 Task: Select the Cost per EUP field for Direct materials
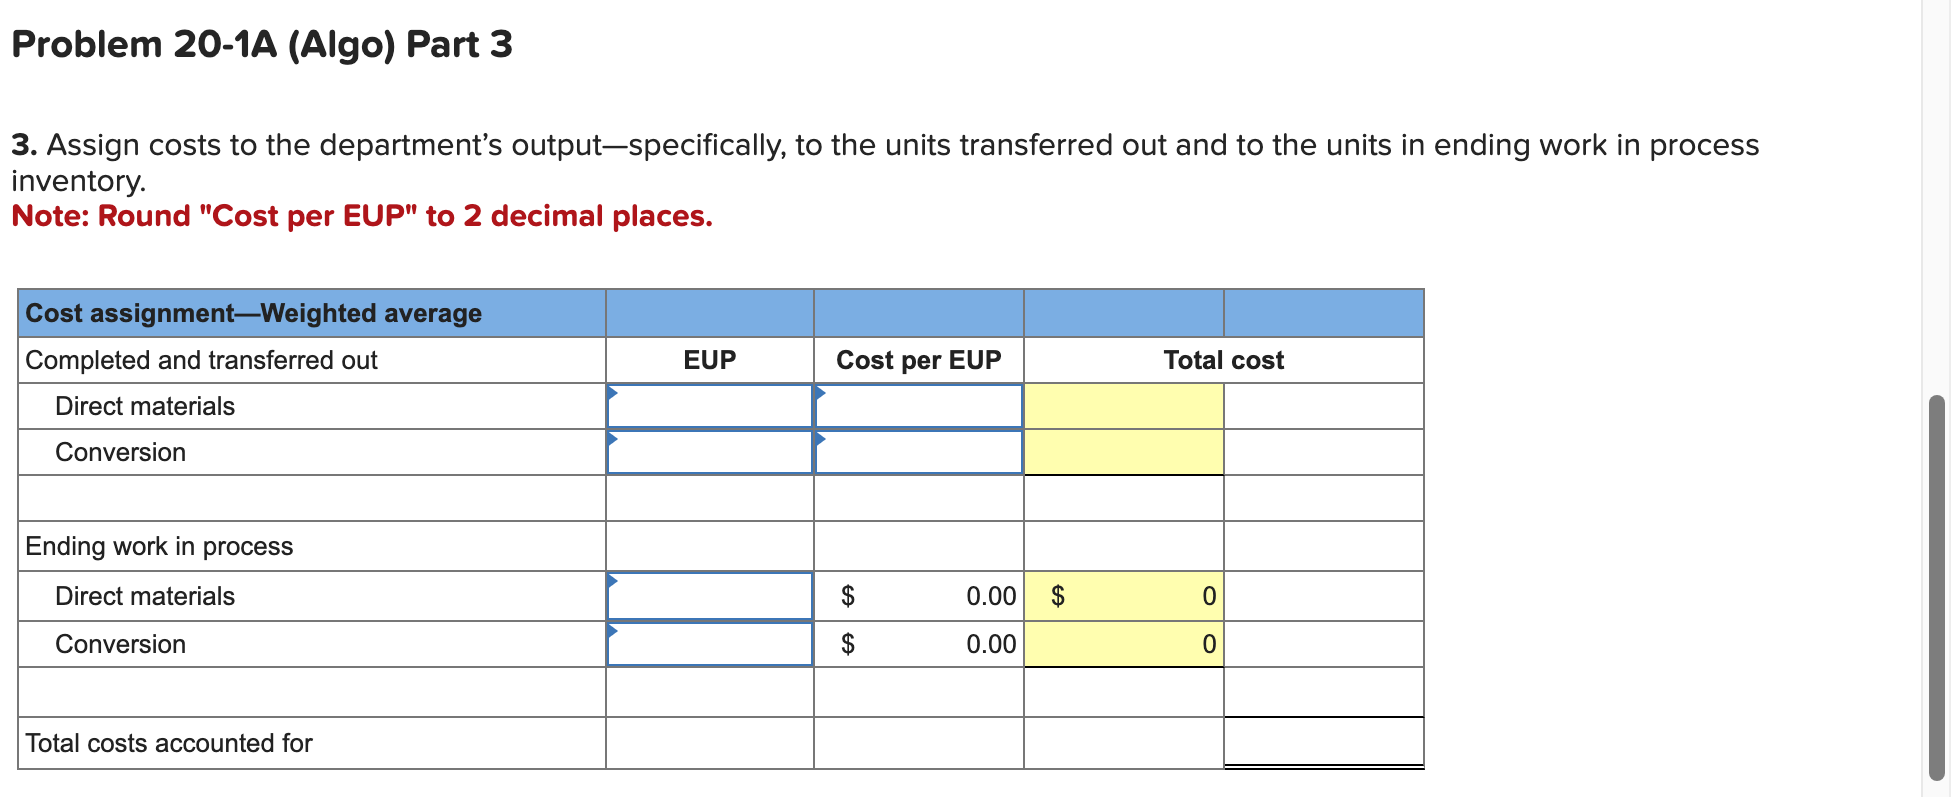(x=918, y=406)
